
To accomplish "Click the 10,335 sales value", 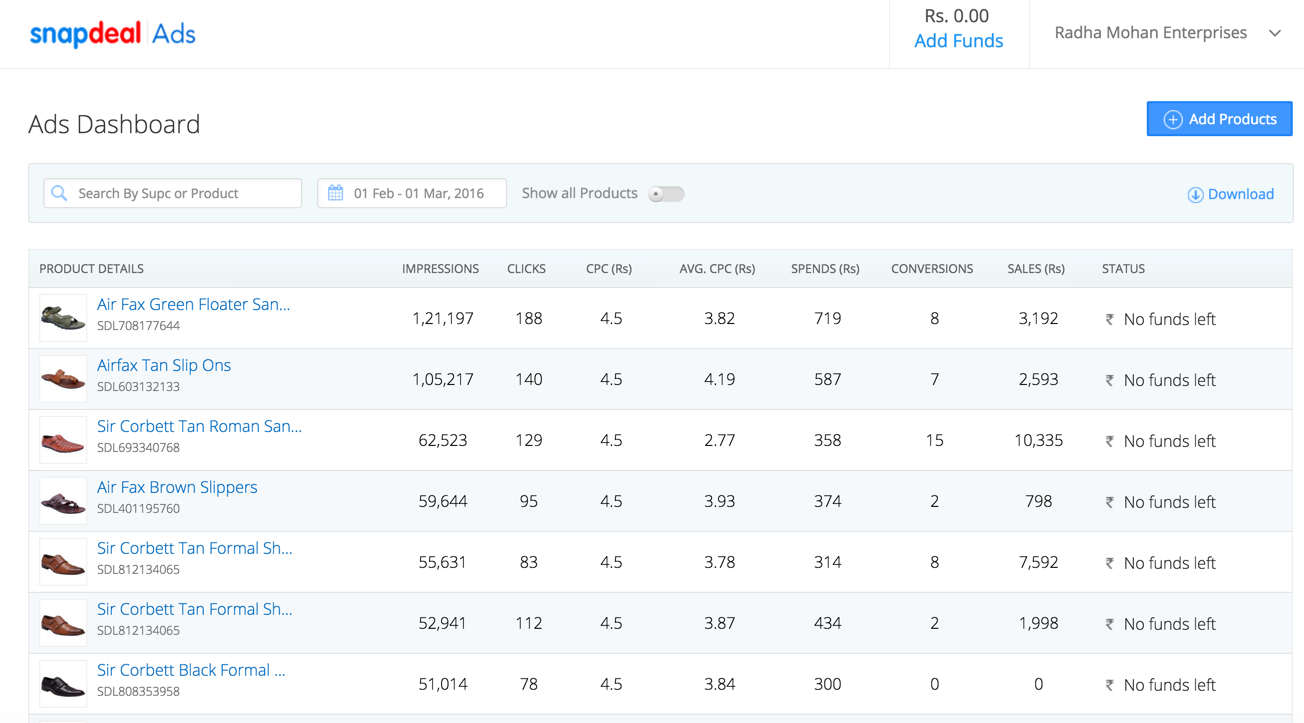I will pyautogui.click(x=1038, y=441).
